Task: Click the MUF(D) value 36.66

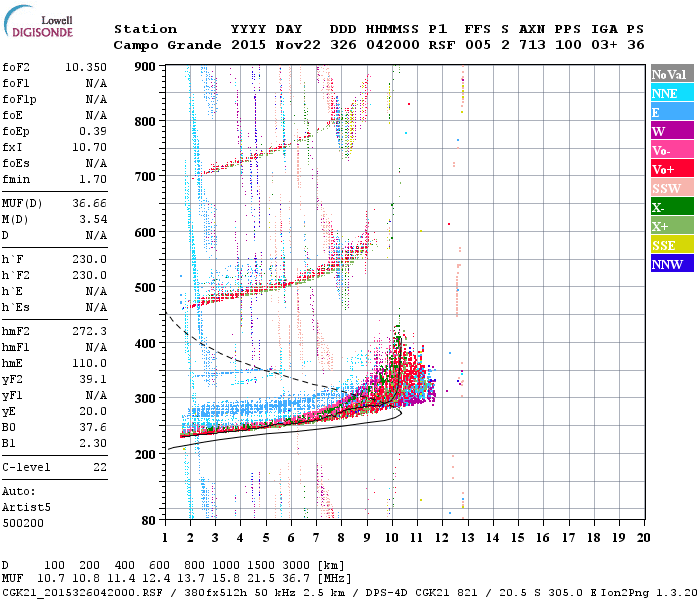Action: pyautogui.click(x=89, y=204)
